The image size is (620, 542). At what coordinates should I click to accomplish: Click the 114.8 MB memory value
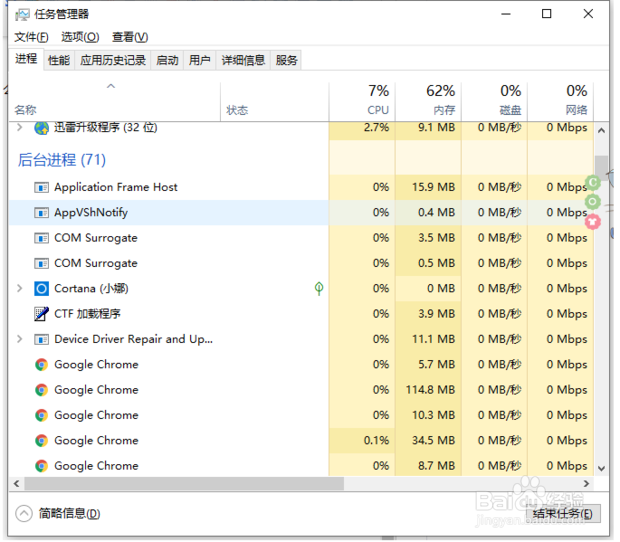pyautogui.click(x=431, y=390)
